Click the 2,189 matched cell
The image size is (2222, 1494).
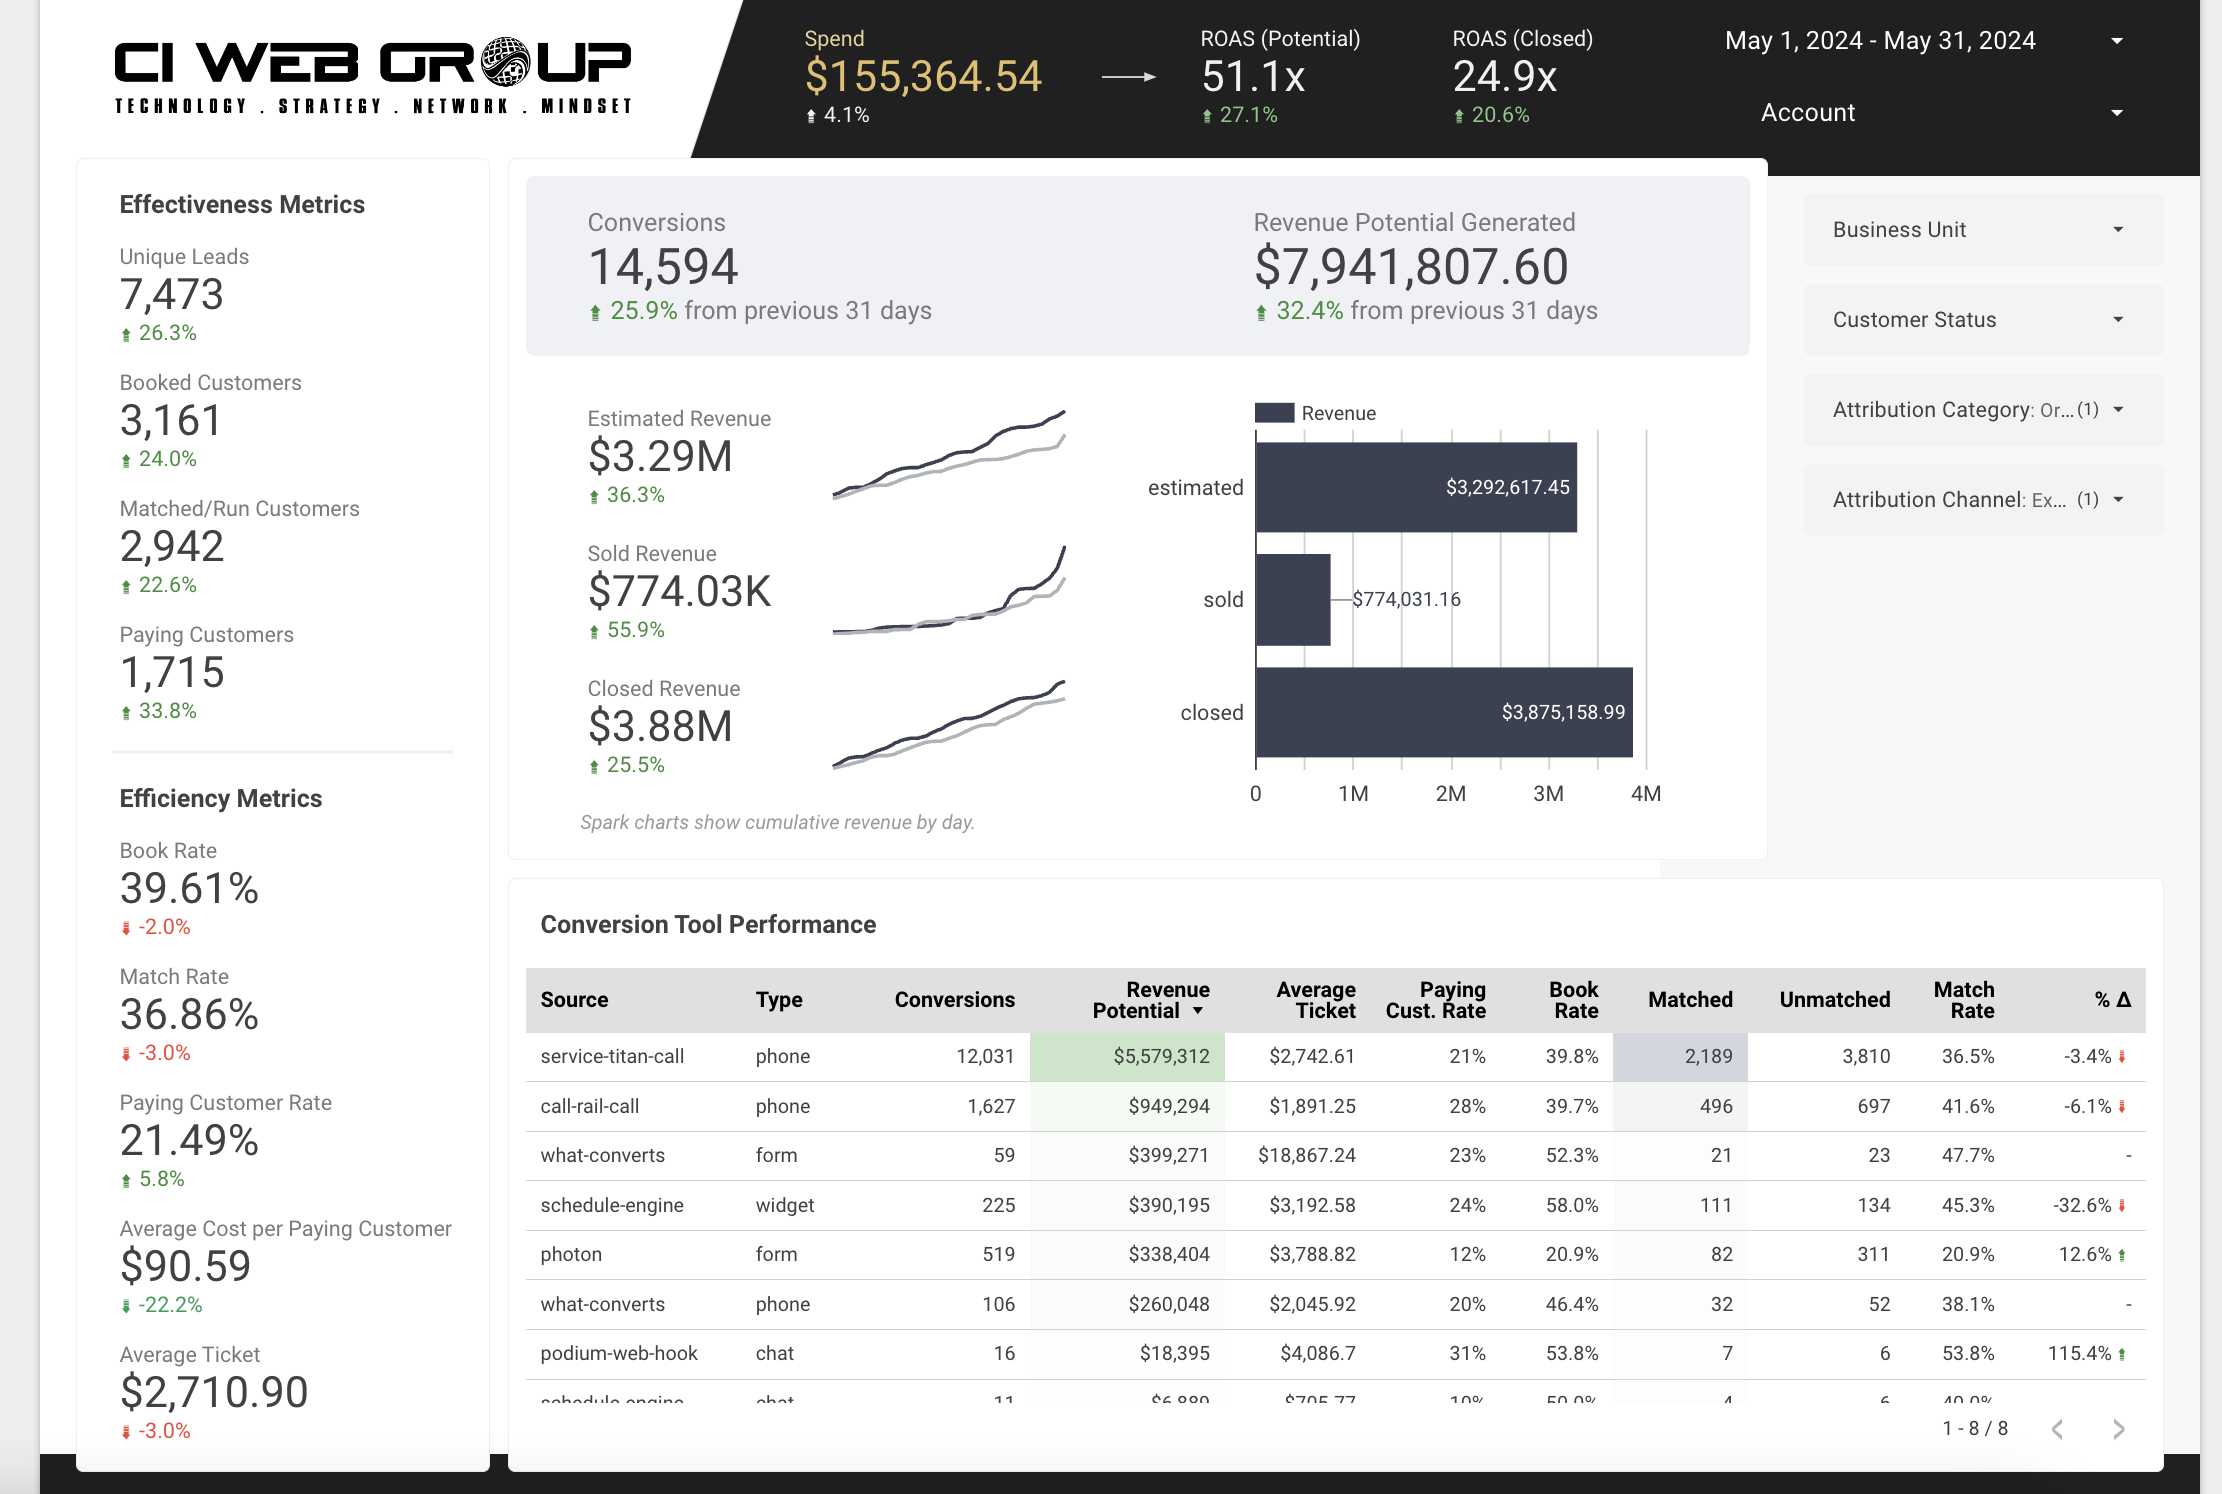1680,1057
